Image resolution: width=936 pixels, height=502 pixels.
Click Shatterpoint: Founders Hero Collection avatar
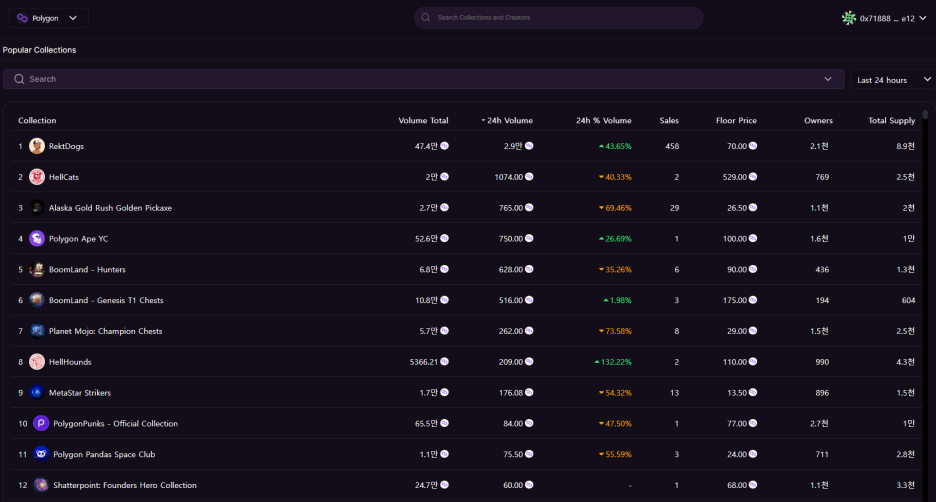pos(41,485)
